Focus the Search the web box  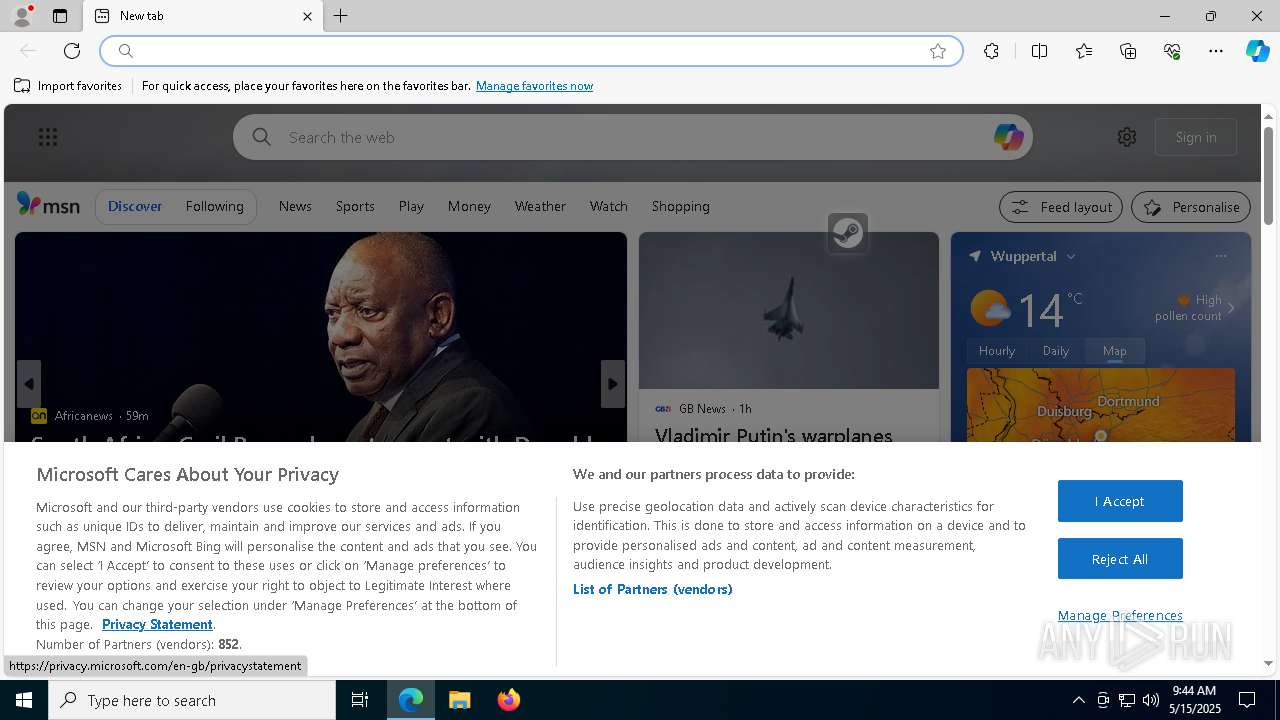click(x=633, y=137)
